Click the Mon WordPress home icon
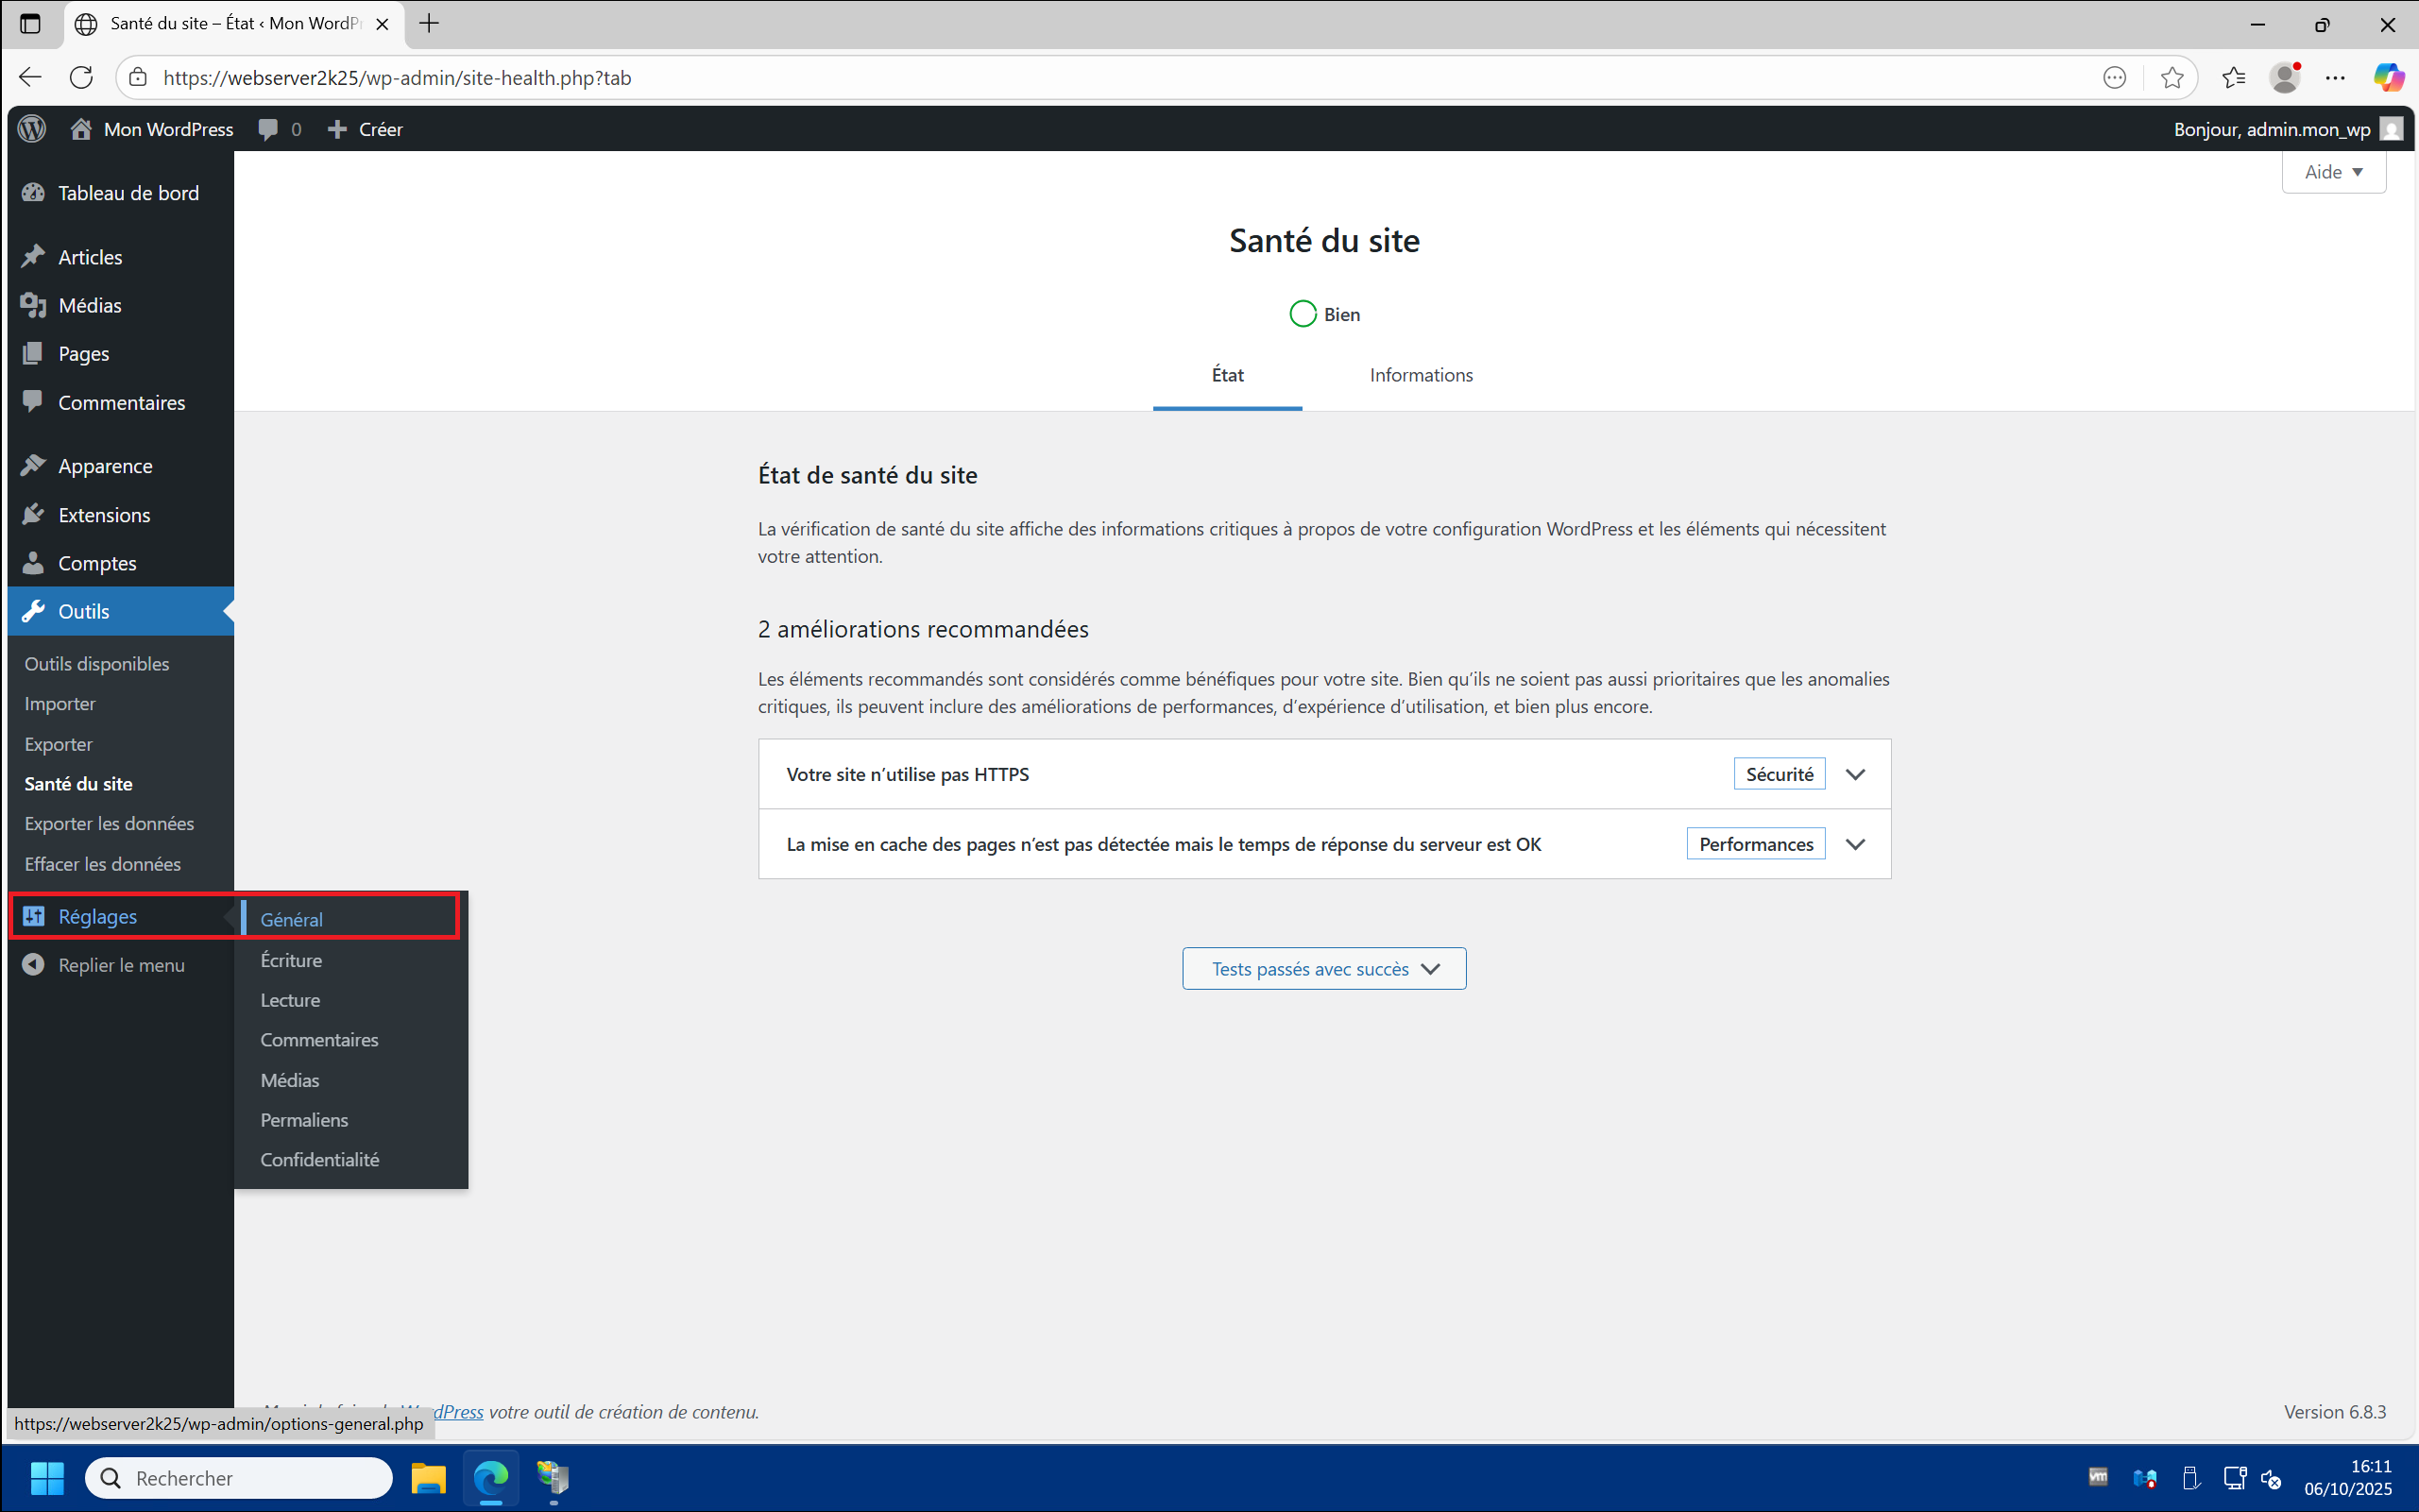The height and width of the screenshot is (1512, 2419). 81,129
